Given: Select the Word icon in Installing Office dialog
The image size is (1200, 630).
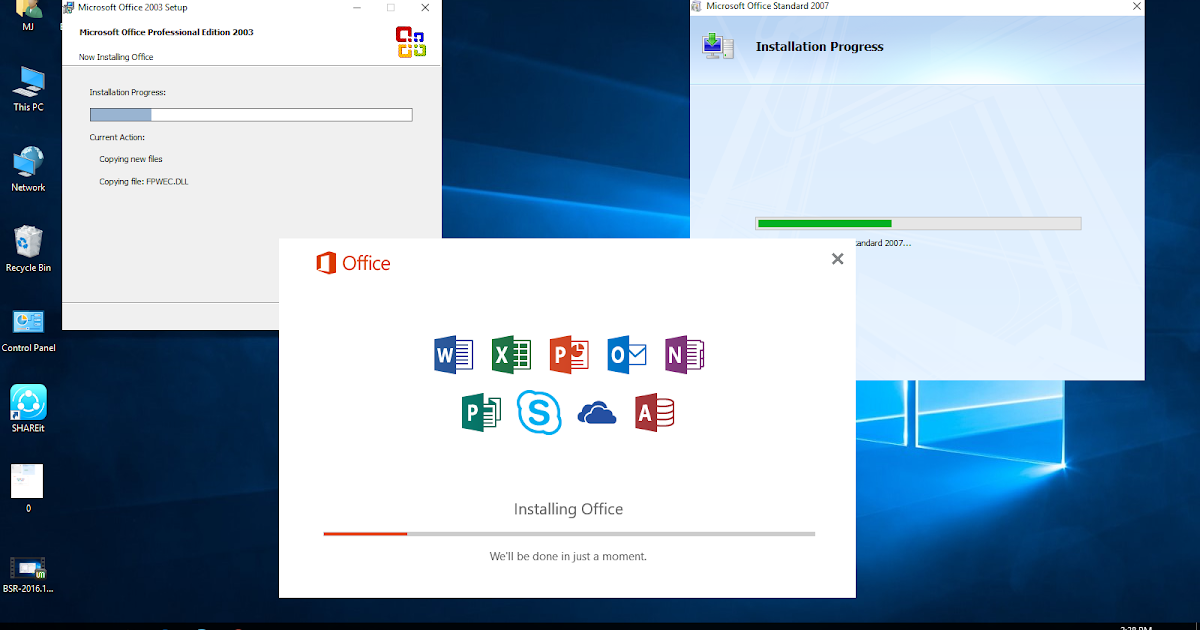Looking at the screenshot, I should [453, 355].
